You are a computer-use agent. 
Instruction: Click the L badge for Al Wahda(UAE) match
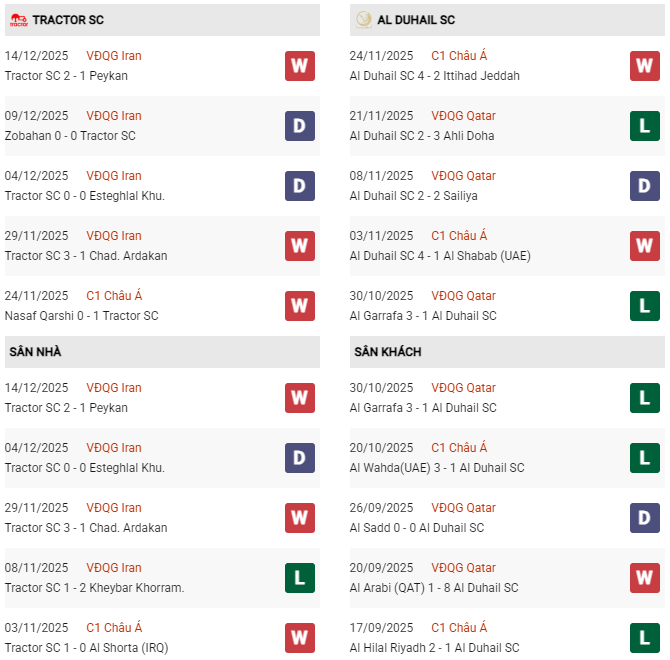[x=645, y=458]
